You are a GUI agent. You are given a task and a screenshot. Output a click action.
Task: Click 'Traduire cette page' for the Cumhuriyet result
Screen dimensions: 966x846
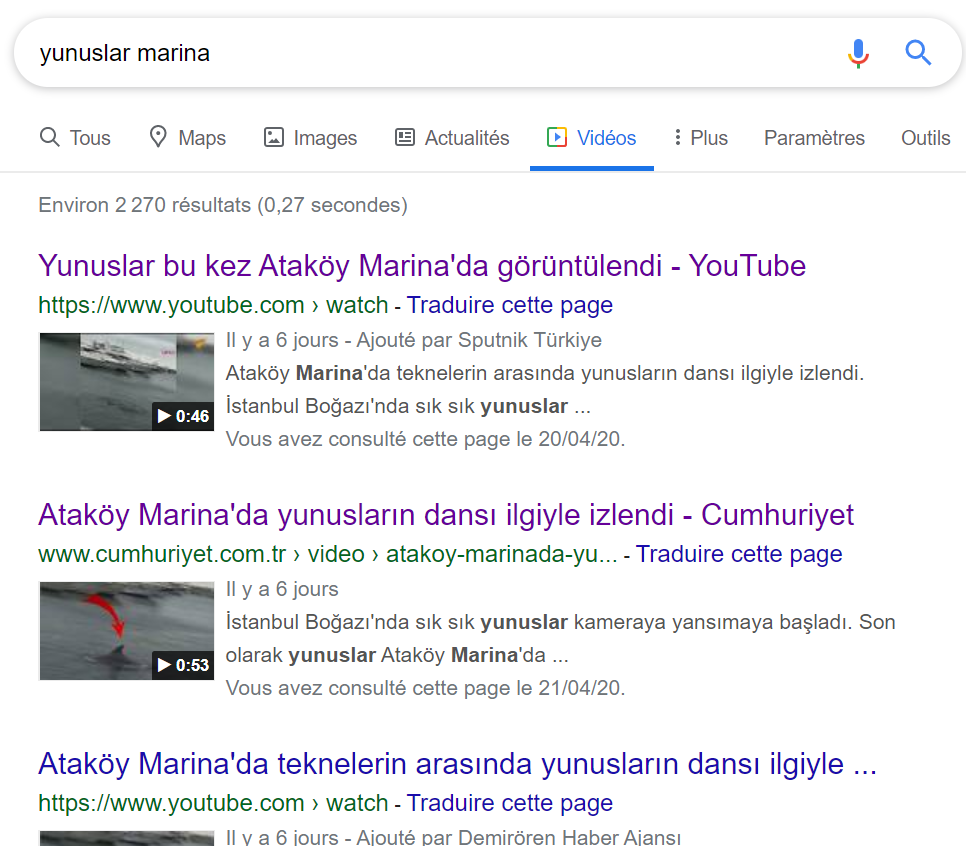pos(739,554)
